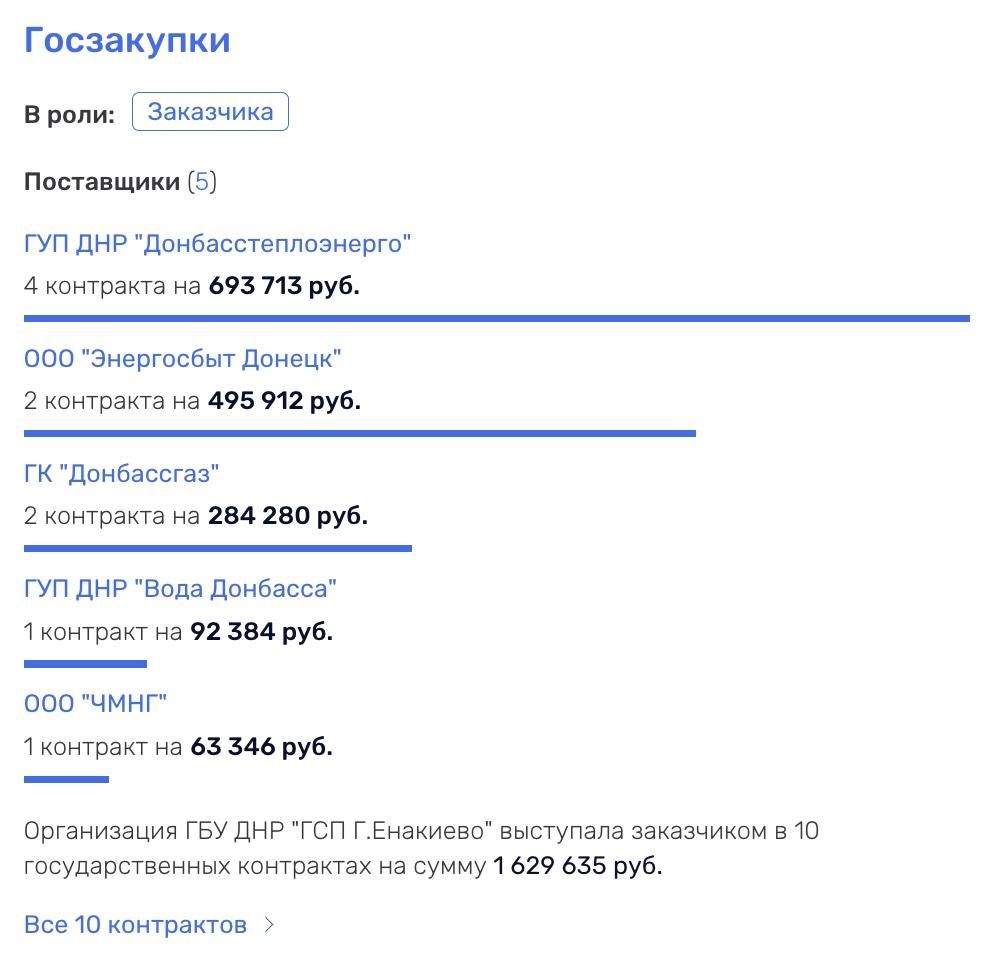Click the Энергосбыт Донецк amount bar
The width and height of the screenshot is (992, 966).
(x=359, y=433)
